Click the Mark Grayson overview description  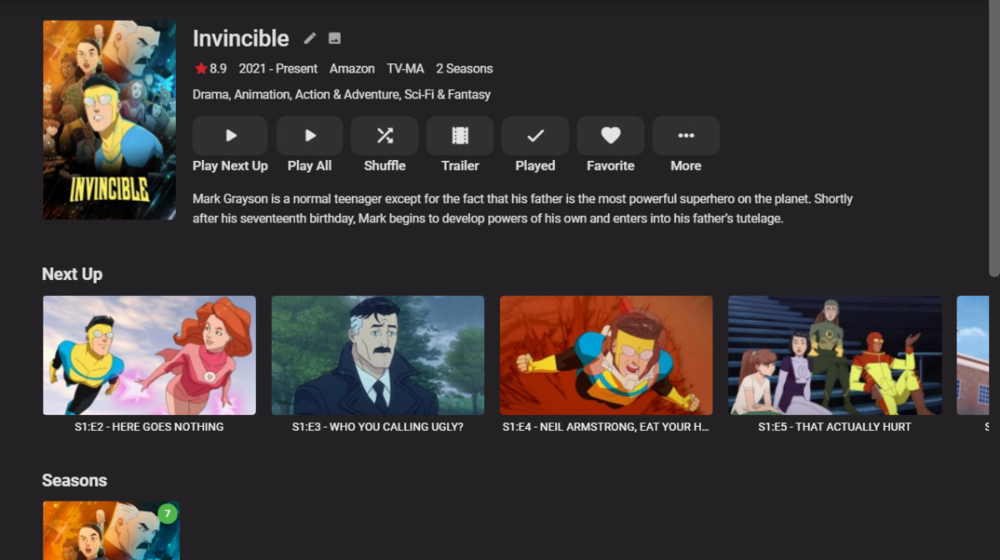[523, 209]
